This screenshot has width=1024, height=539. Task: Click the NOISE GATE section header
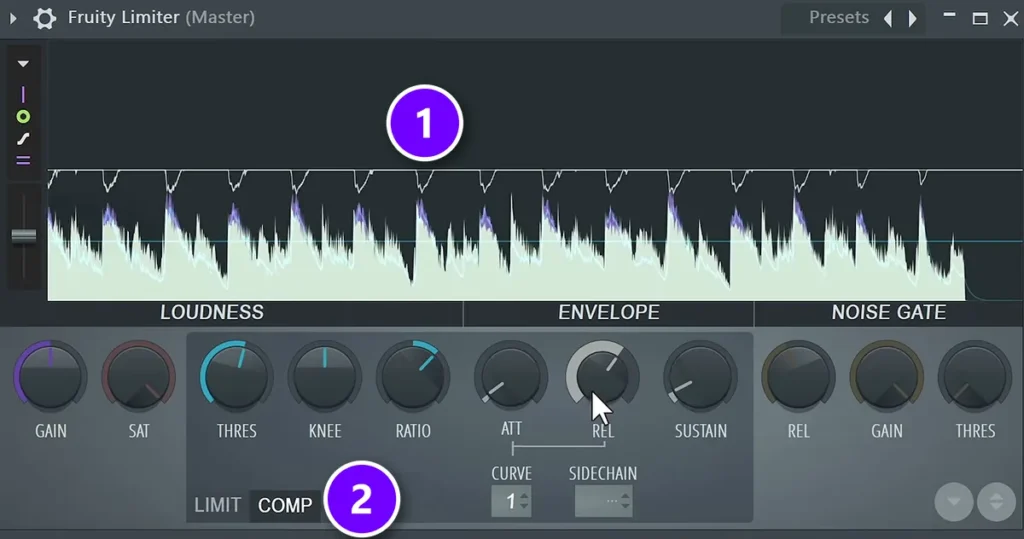(x=889, y=312)
